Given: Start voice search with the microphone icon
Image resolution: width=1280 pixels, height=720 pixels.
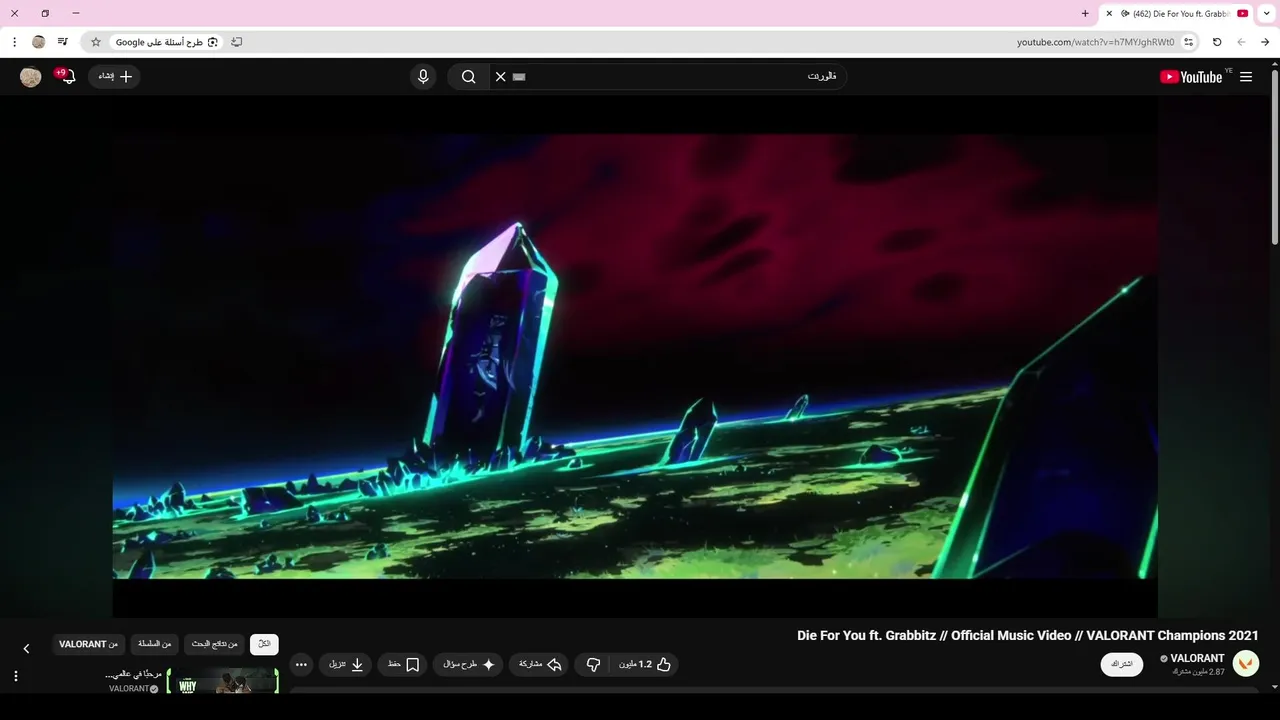Looking at the screenshot, I should tap(423, 77).
